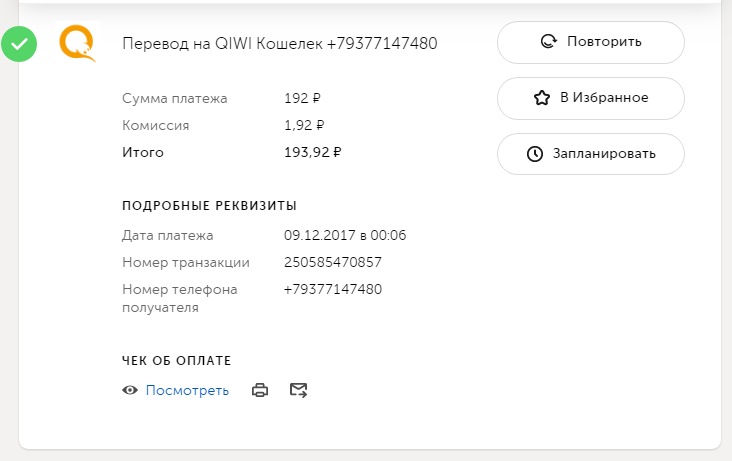
Task: Click the recipient phone number under details
Action: pos(333,290)
